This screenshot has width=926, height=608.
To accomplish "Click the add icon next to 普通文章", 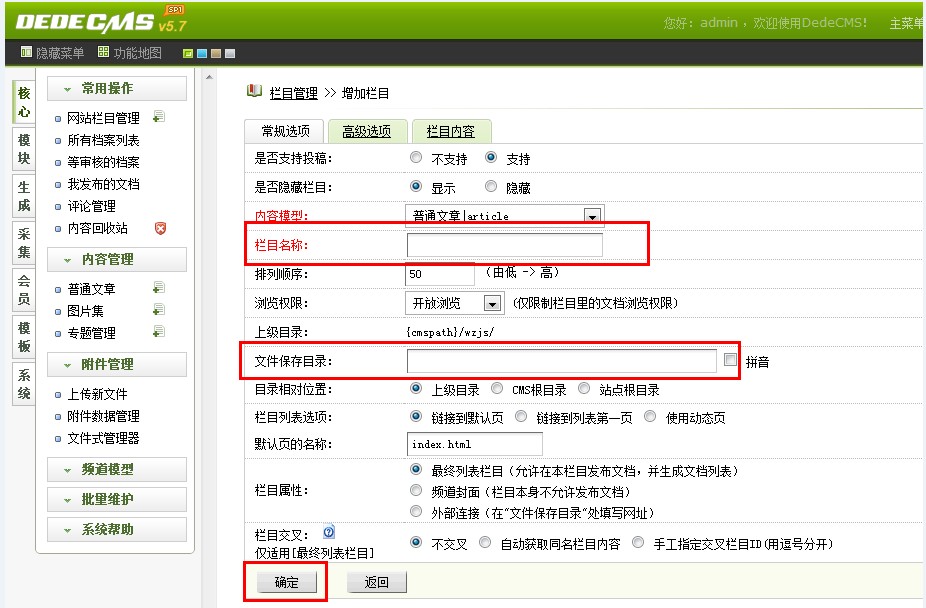I will (158, 289).
